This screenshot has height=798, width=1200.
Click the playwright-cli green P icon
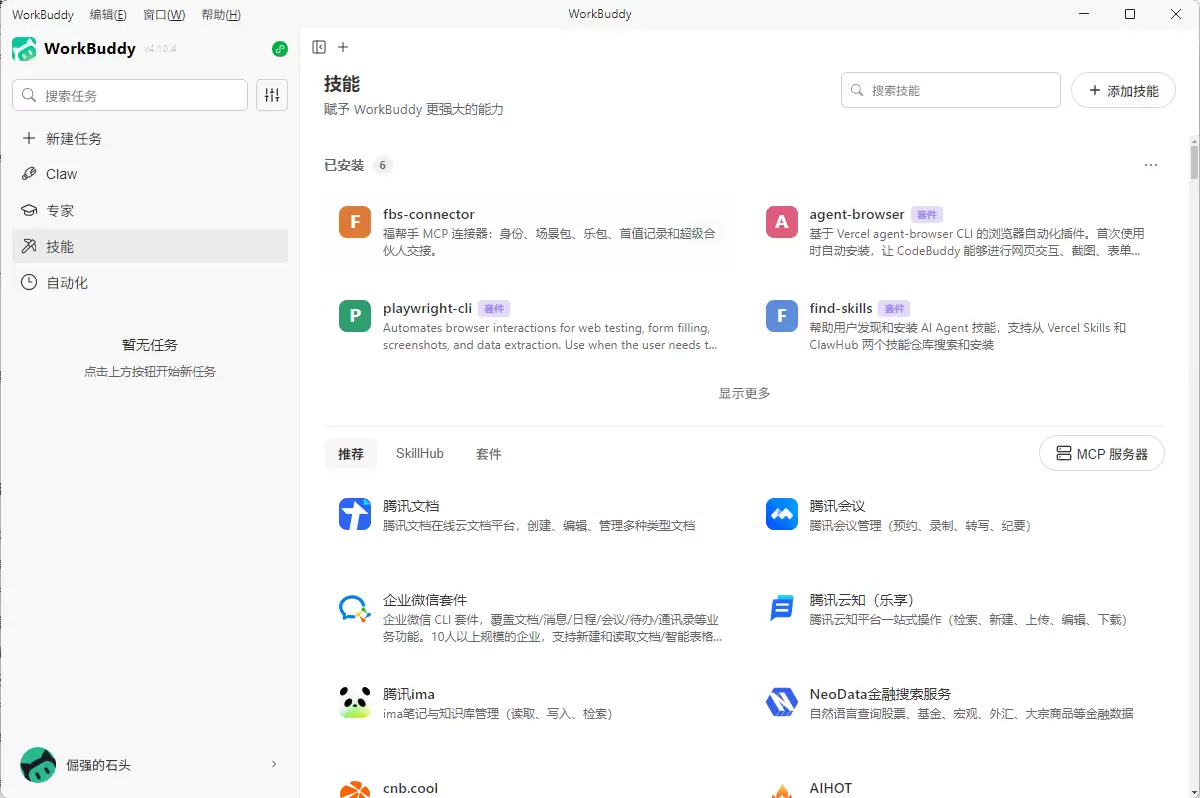(x=355, y=316)
